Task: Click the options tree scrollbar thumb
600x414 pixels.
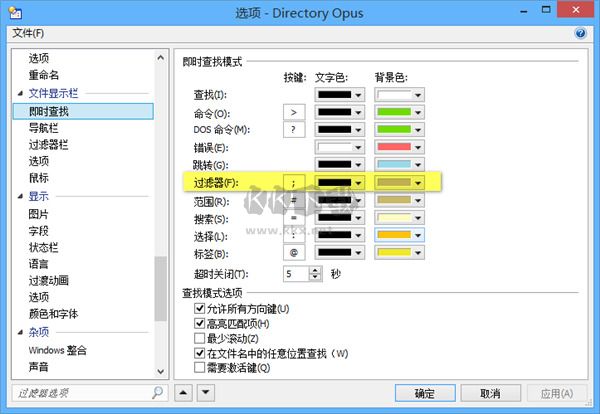Action: pyautogui.click(x=161, y=289)
